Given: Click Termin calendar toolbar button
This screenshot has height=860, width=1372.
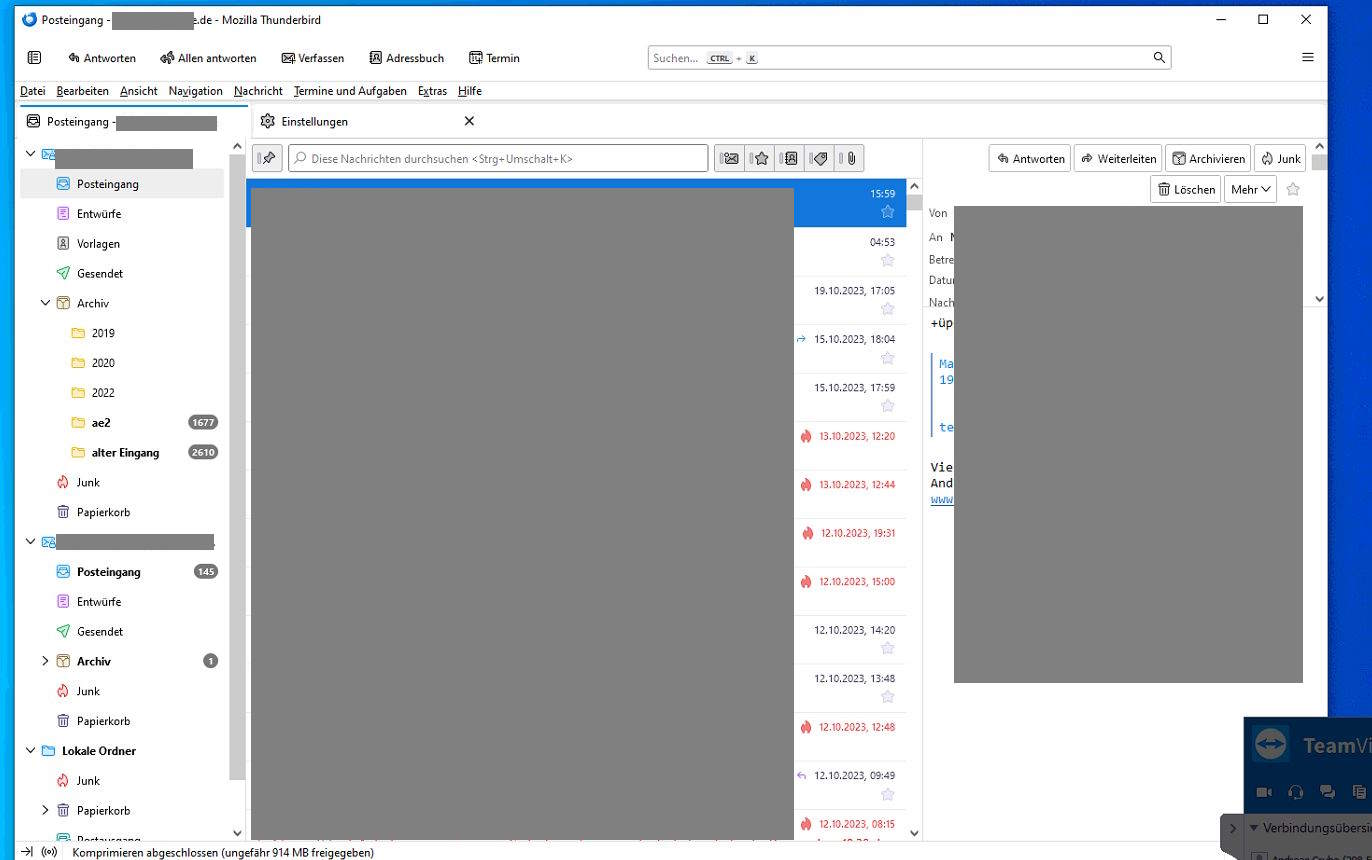Looking at the screenshot, I should (x=494, y=58).
